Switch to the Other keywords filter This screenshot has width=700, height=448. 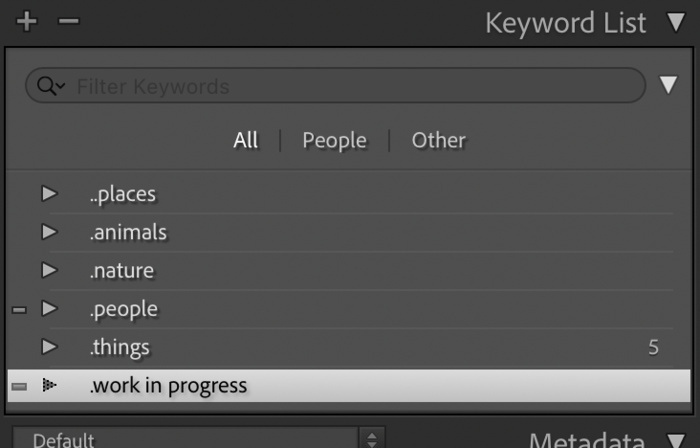pyautogui.click(x=438, y=140)
